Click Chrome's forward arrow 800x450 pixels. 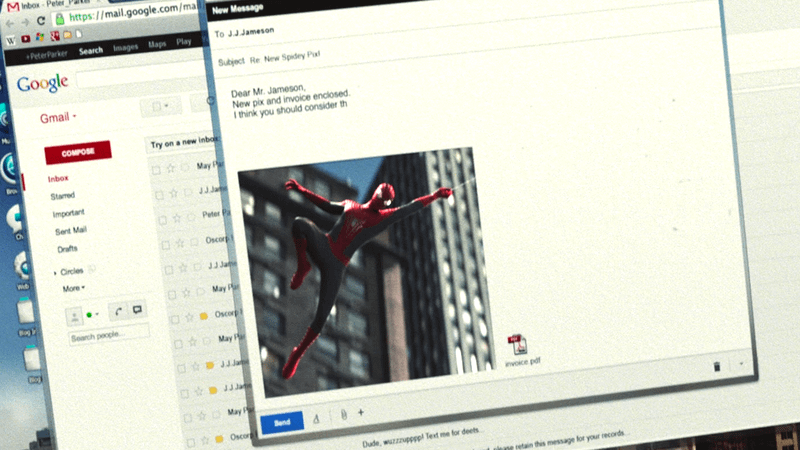coord(25,22)
